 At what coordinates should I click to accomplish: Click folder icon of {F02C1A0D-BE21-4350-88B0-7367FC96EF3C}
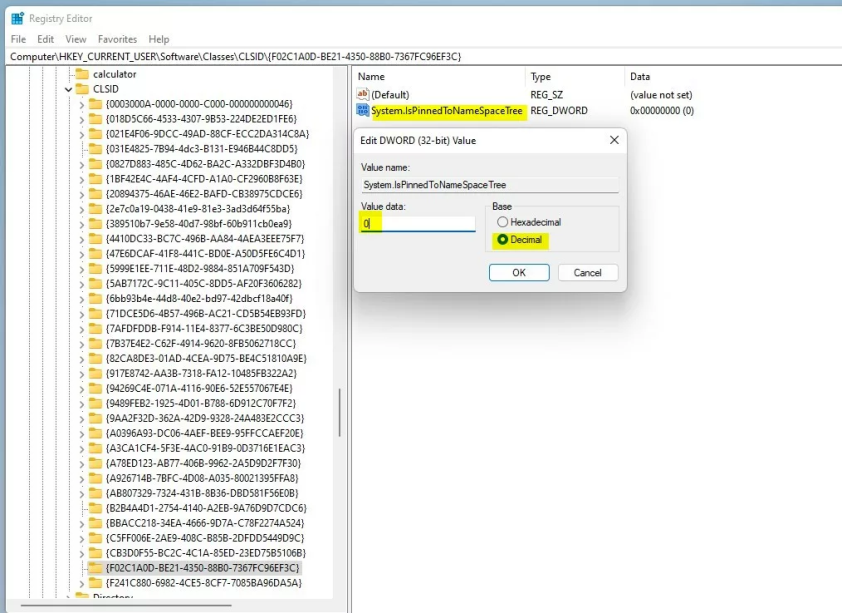(95, 567)
